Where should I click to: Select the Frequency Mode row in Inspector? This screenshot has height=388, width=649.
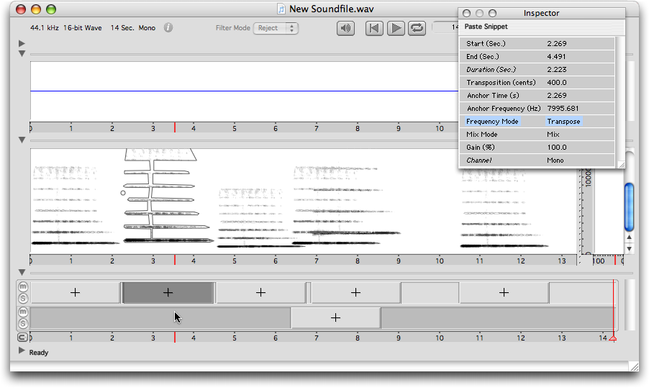tap(537, 121)
